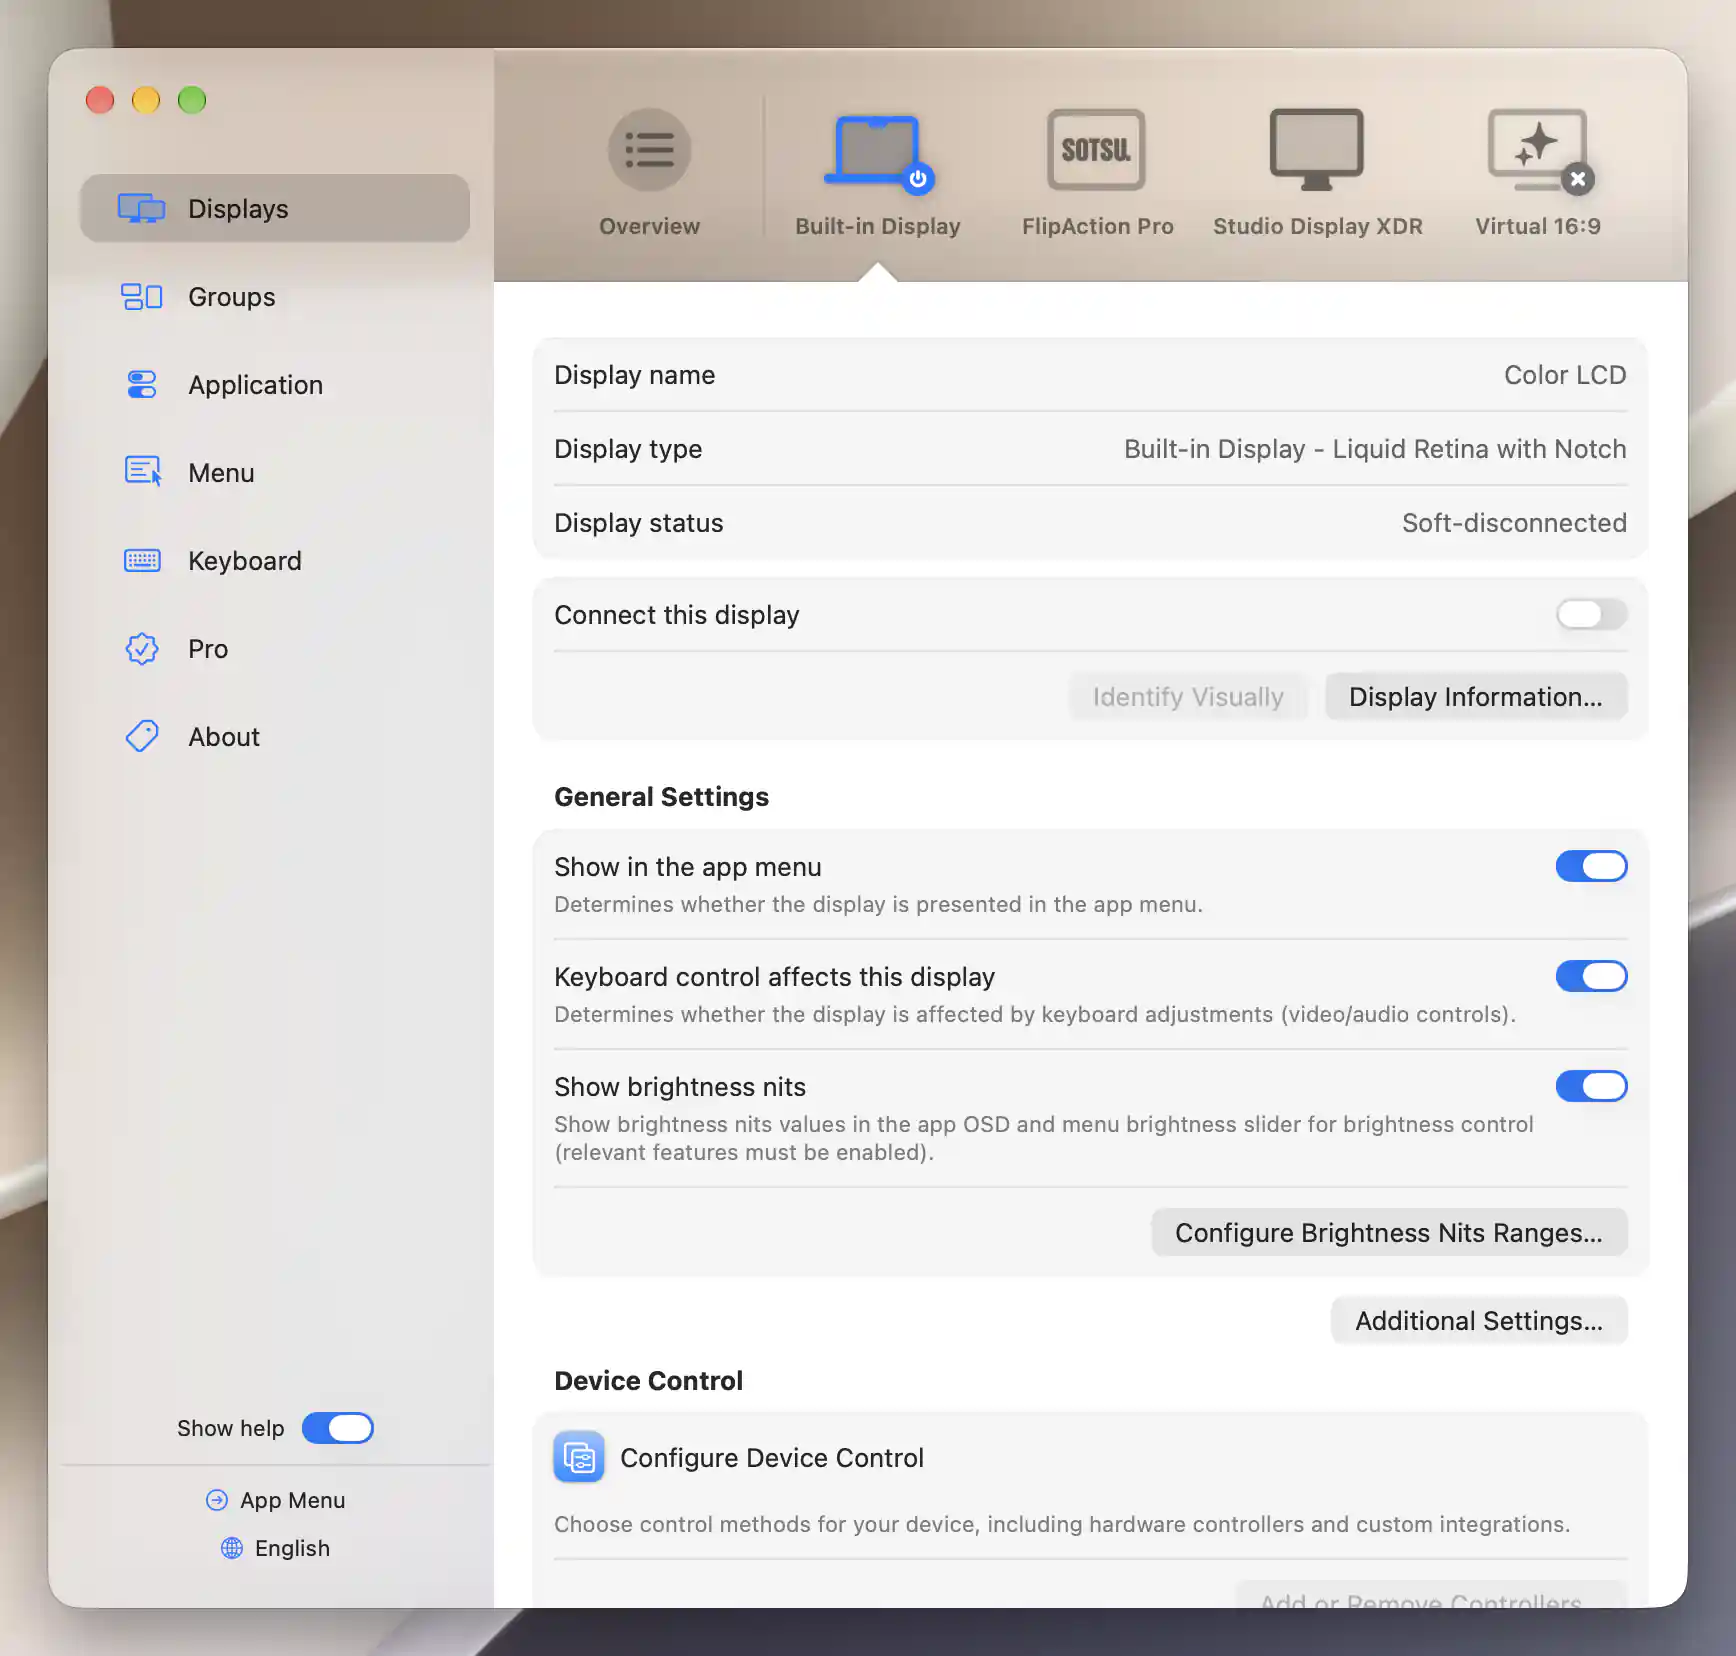Viewport: 1736px width, 1656px height.
Task: Turn off Show brightness nits switch
Action: pos(1591,1086)
